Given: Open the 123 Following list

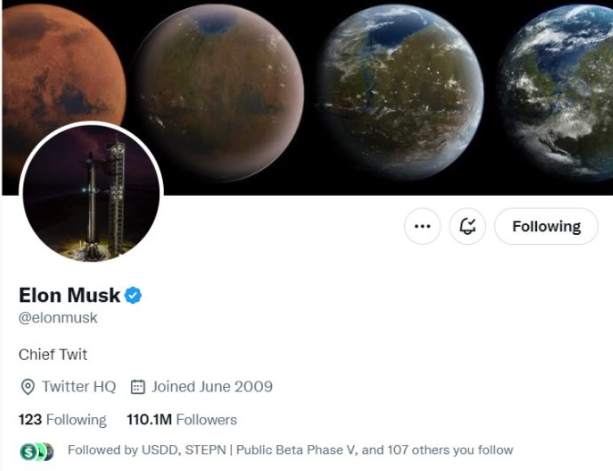Looking at the screenshot, I should pyautogui.click(x=63, y=419).
